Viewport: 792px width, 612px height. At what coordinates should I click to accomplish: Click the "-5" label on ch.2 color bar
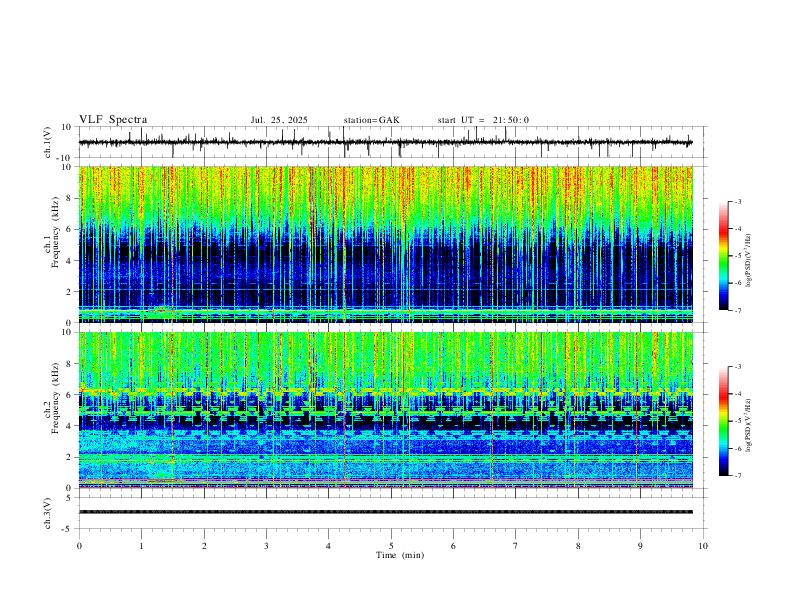coord(738,421)
